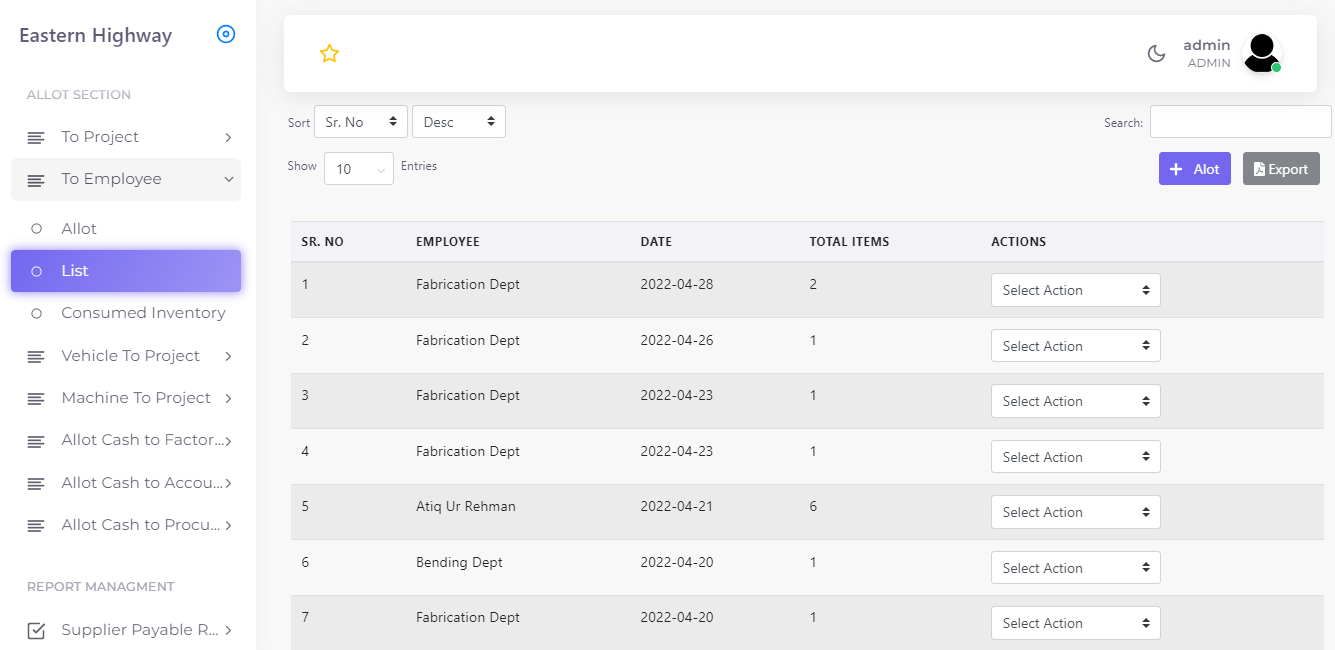This screenshot has width=1335, height=650.
Task: Expand the Allot Cash to Procurement chevron
Action: click(228, 525)
